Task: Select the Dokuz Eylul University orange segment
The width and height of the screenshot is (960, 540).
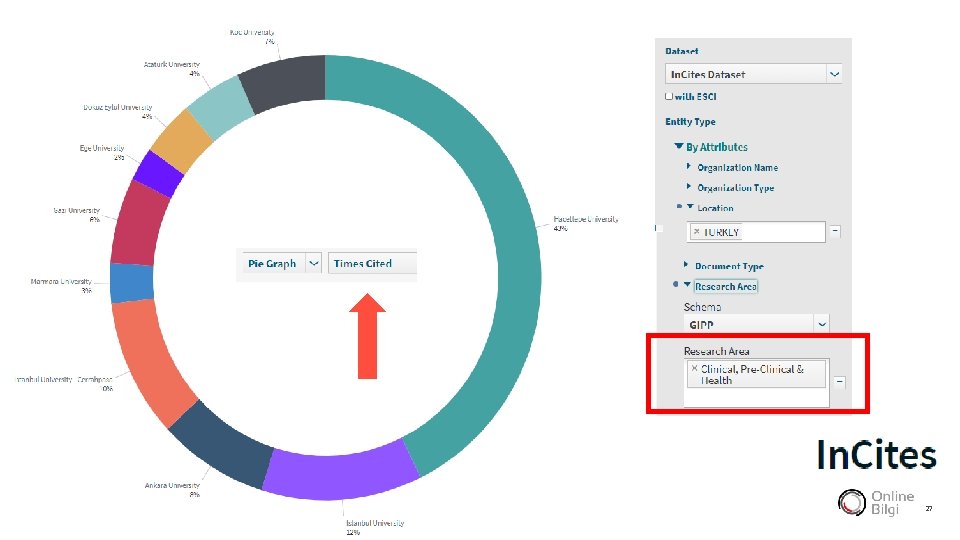Action: coord(182,141)
